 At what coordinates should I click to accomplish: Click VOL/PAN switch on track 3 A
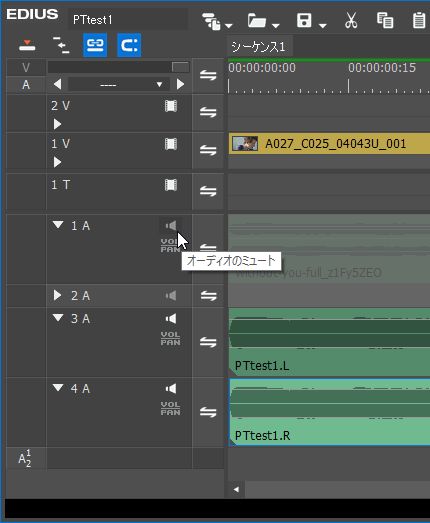point(170,339)
